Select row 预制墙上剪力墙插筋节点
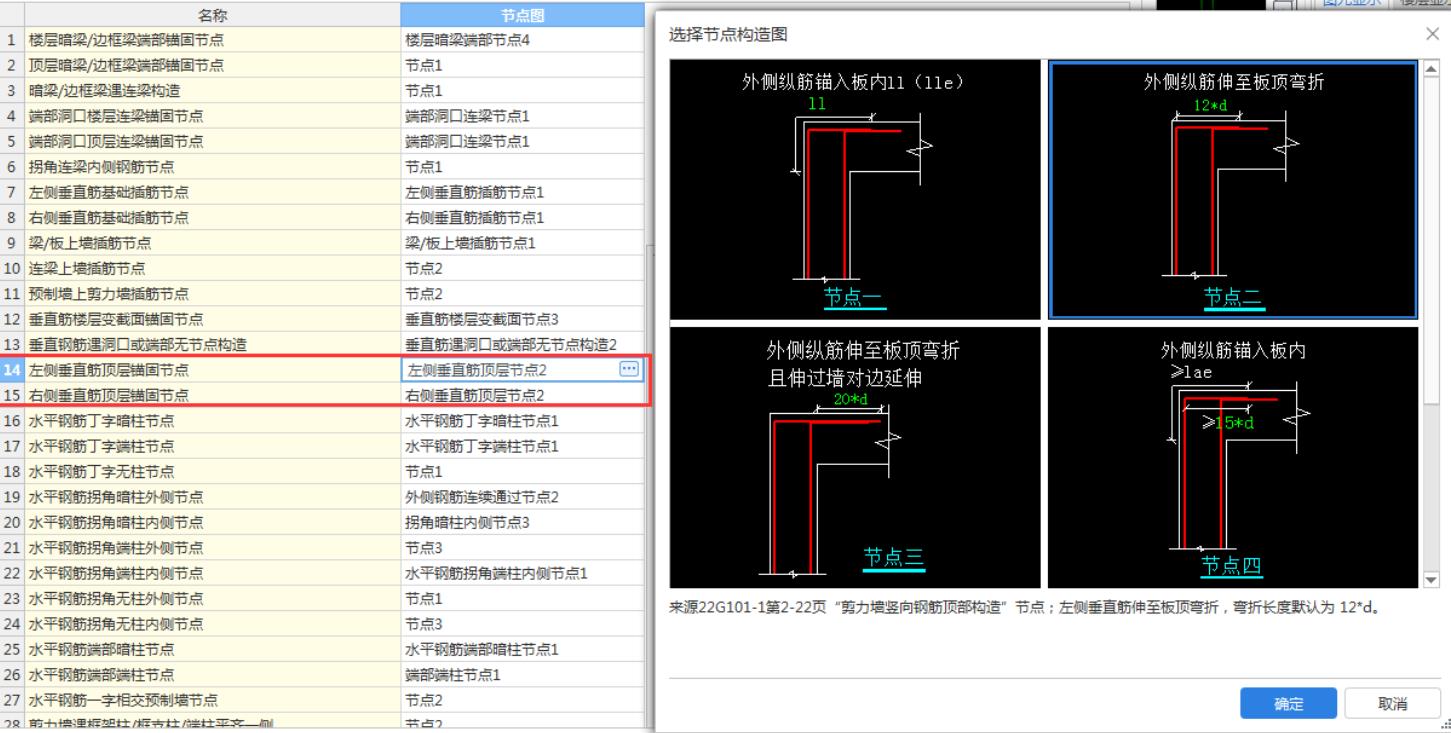1451x733 pixels. pyautogui.click(x=212, y=294)
